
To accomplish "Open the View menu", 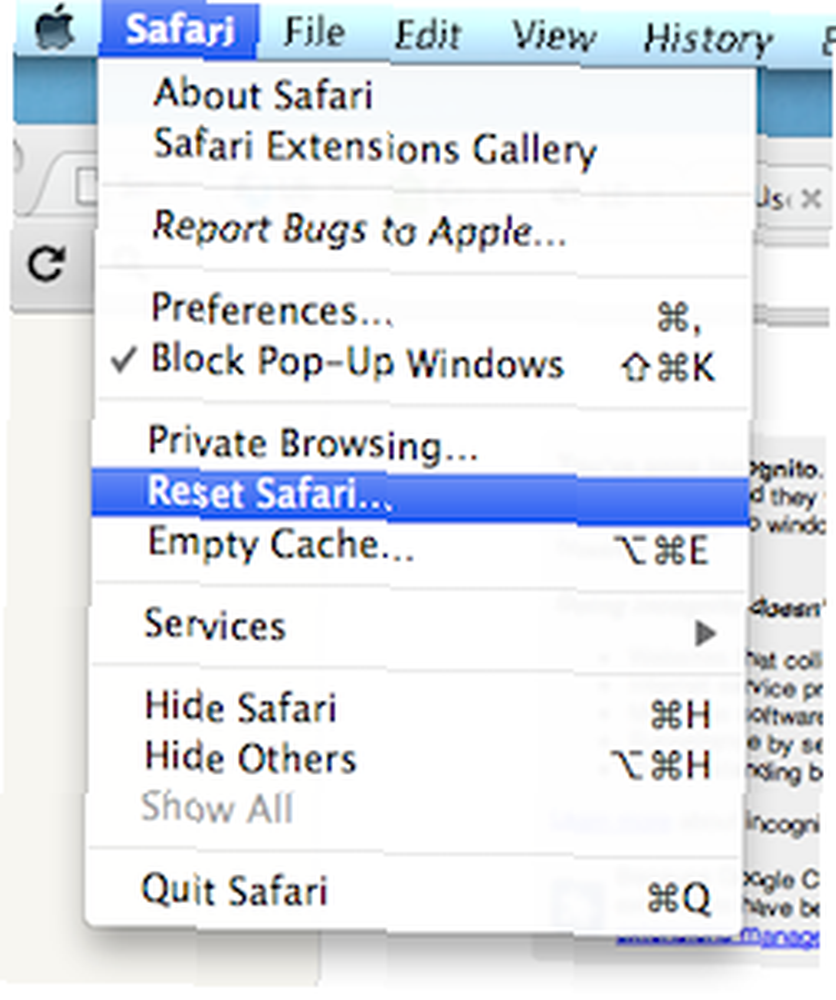I will (x=554, y=36).
